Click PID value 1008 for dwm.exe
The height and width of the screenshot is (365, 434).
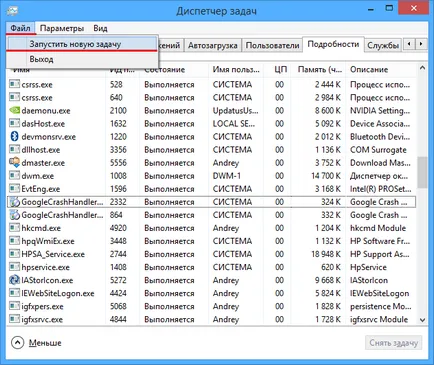point(118,176)
